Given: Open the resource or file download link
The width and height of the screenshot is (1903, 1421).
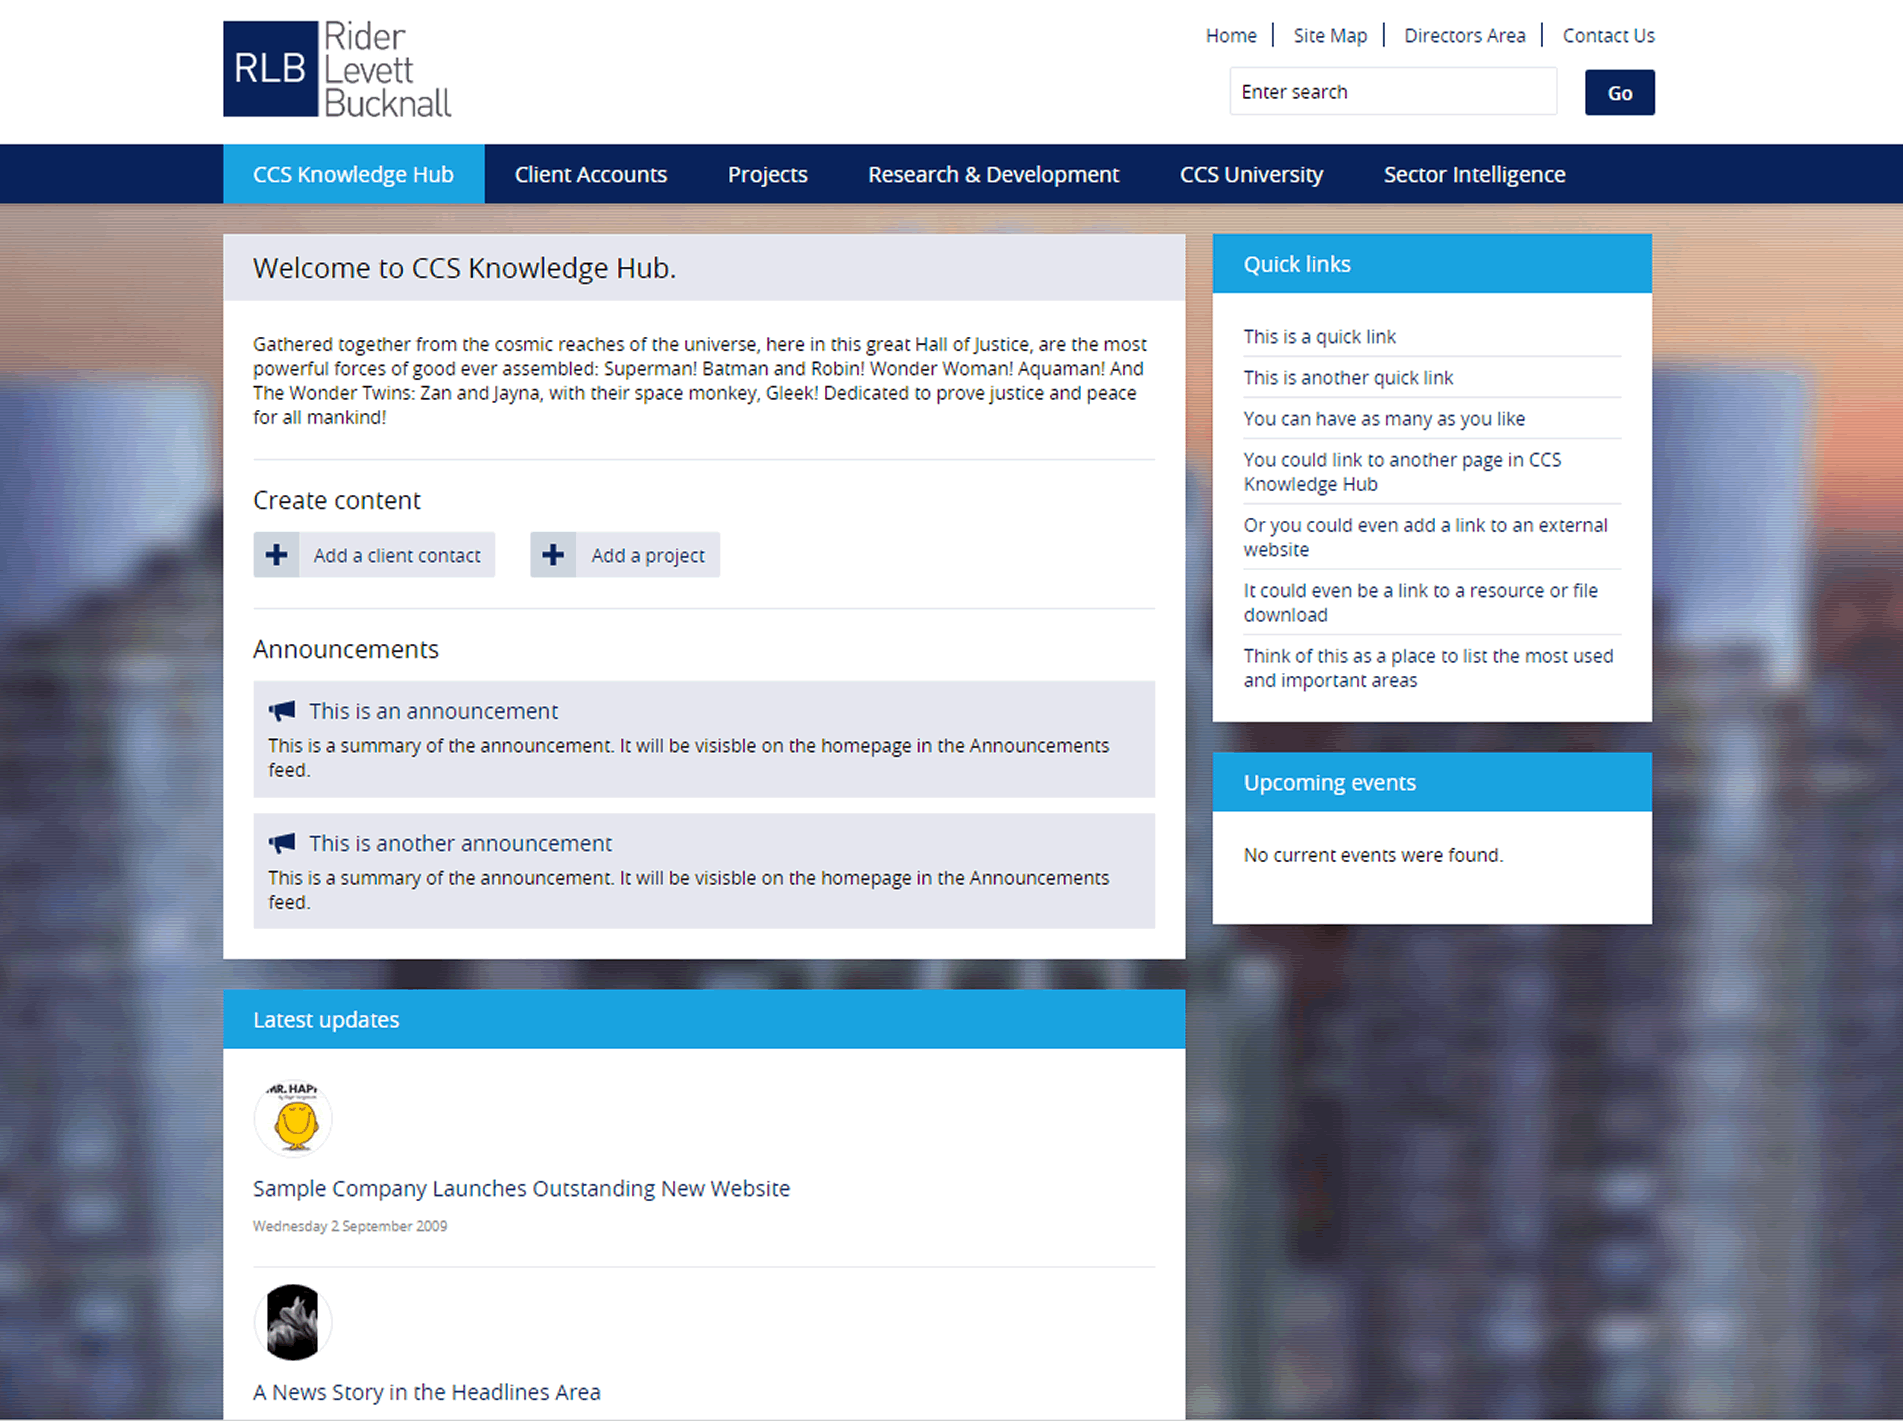Looking at the screenshot, I should click(1420, 603).
